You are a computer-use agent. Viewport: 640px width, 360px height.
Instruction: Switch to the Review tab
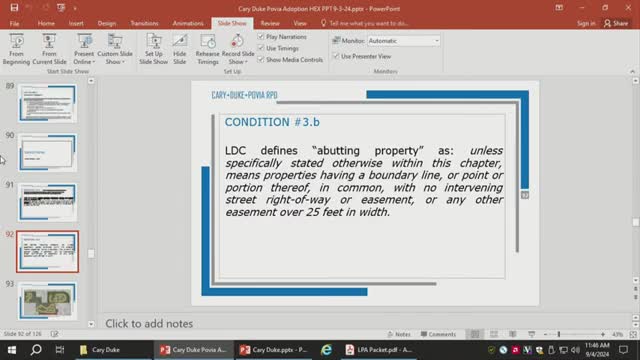click(270, 23)
